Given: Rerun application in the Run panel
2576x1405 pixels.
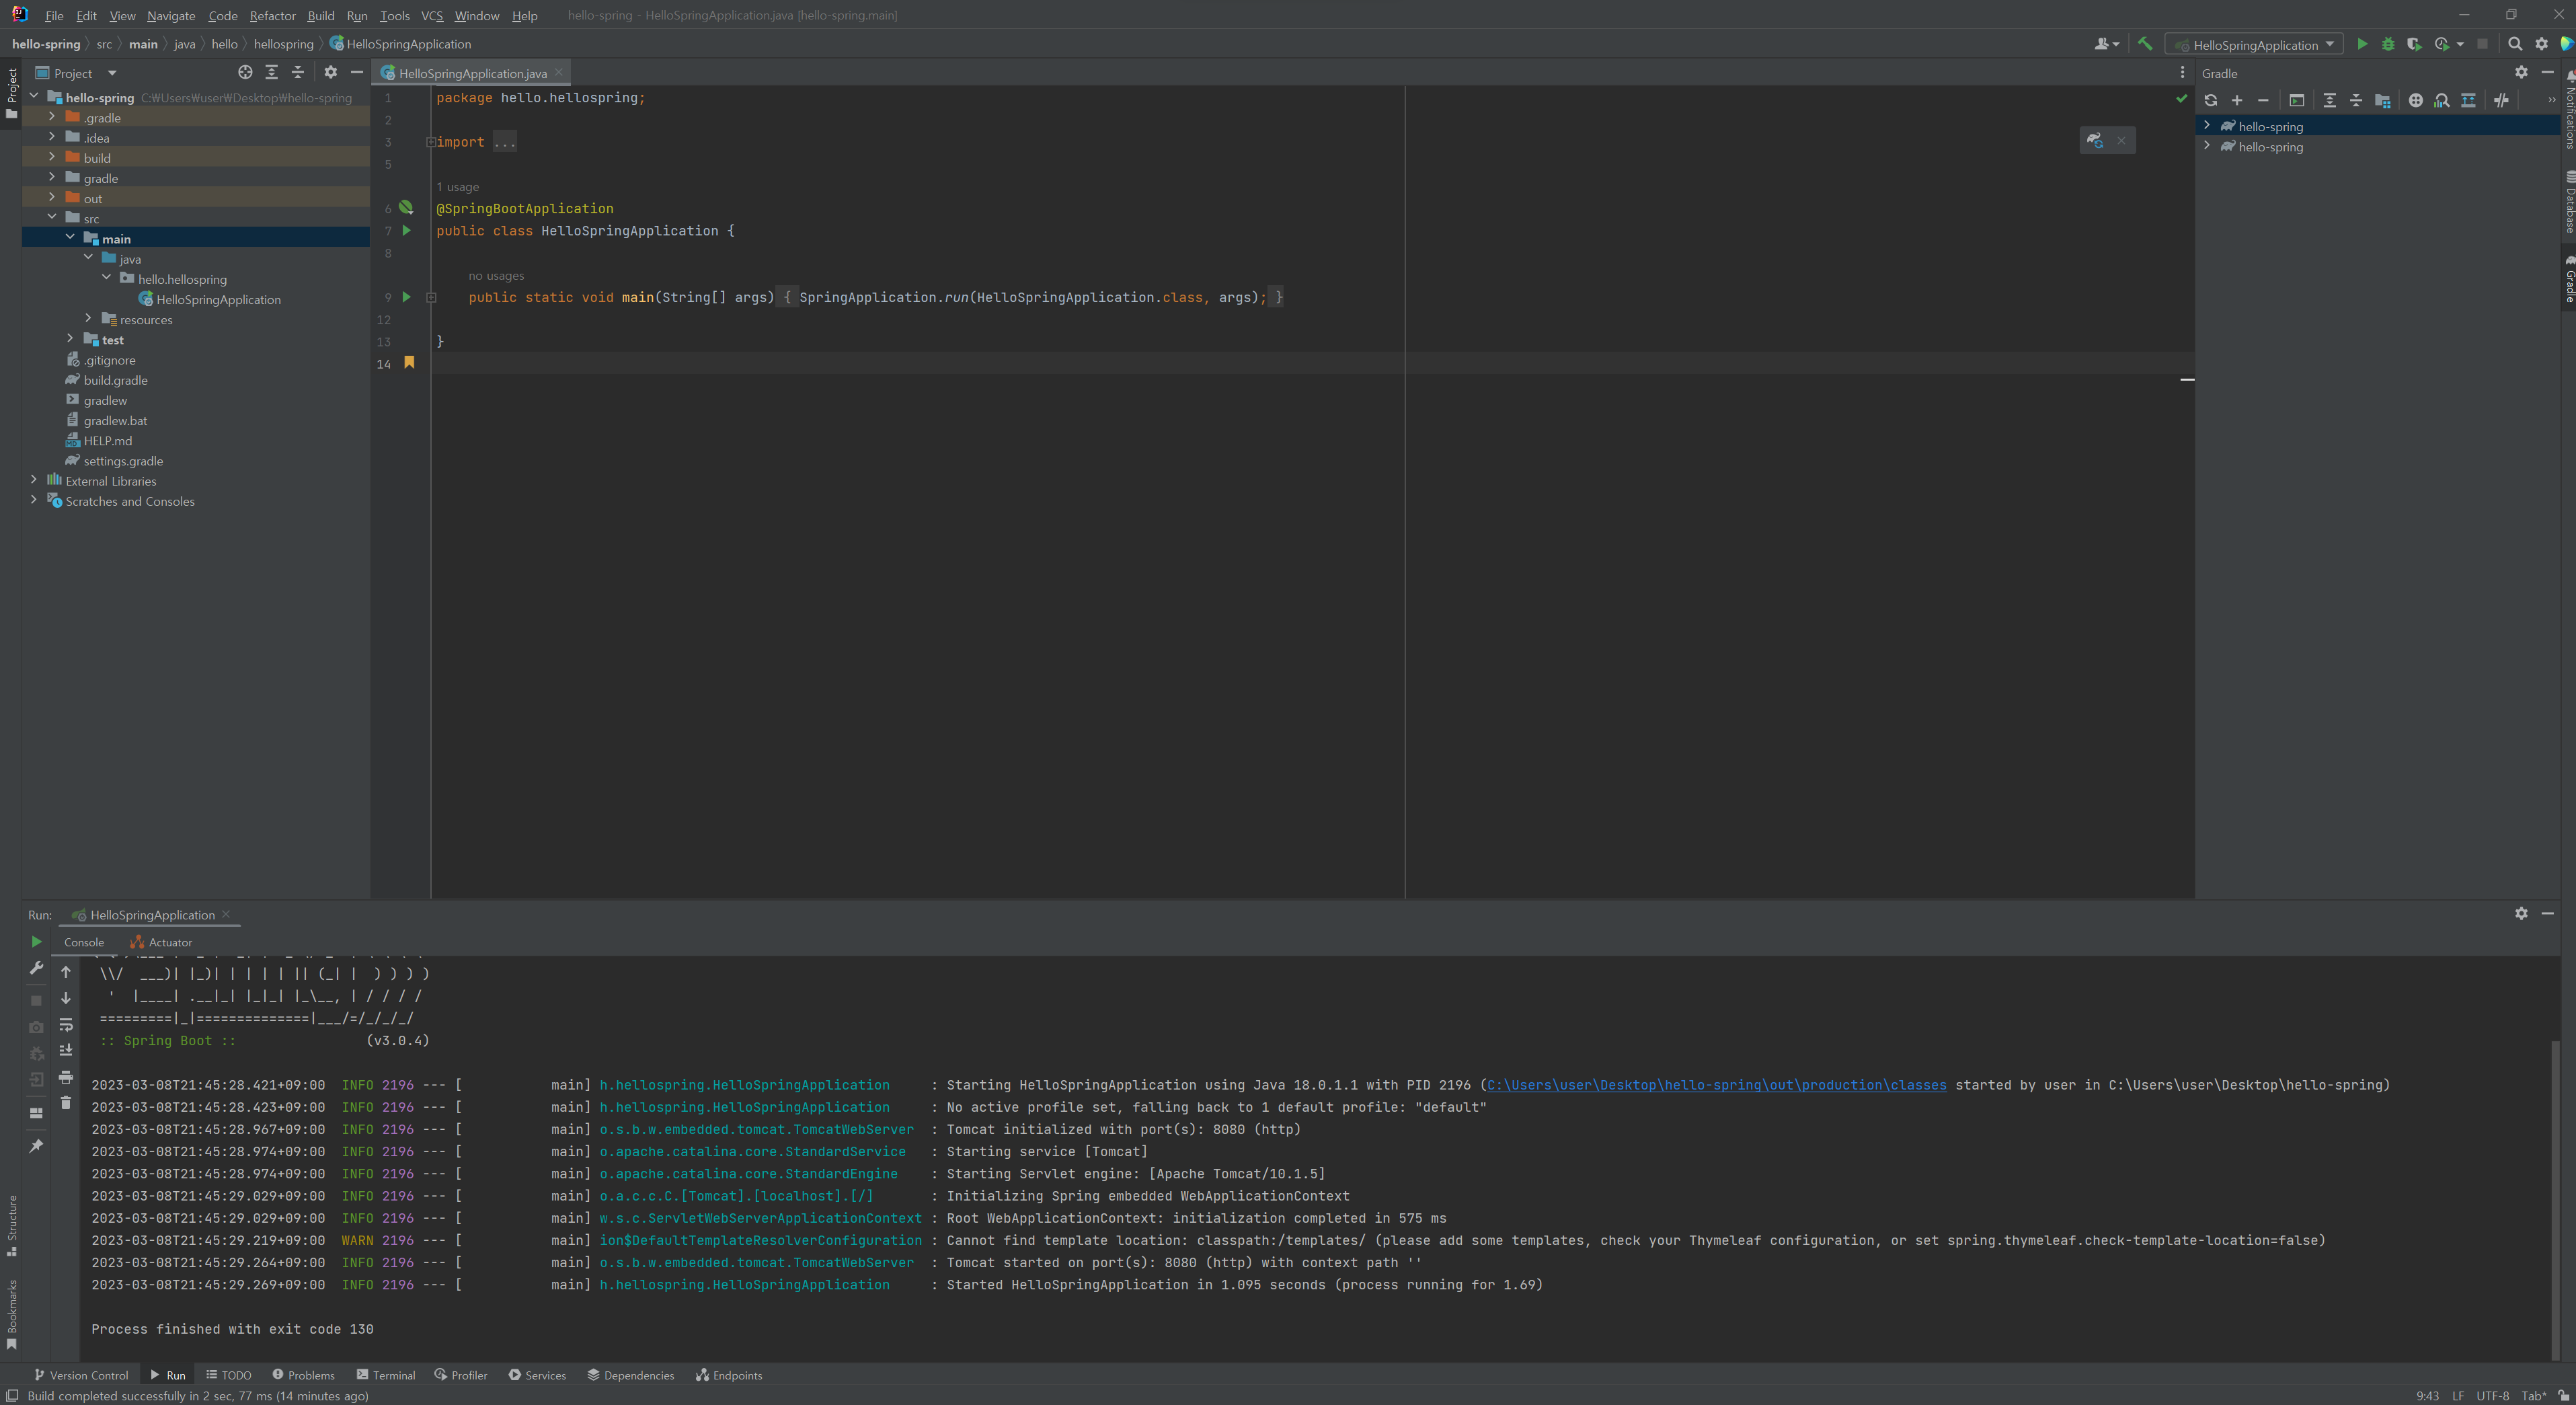Looking at the screenshot, I should (x=36, y=942).
